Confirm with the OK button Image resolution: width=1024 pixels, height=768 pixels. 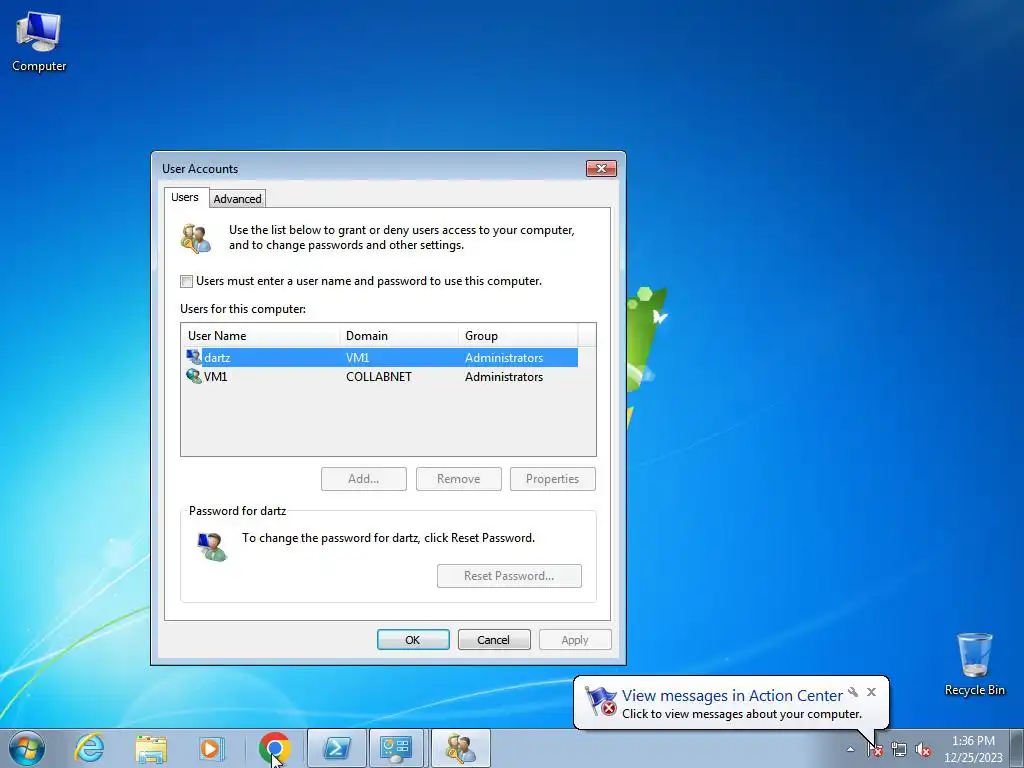[413, 640]
